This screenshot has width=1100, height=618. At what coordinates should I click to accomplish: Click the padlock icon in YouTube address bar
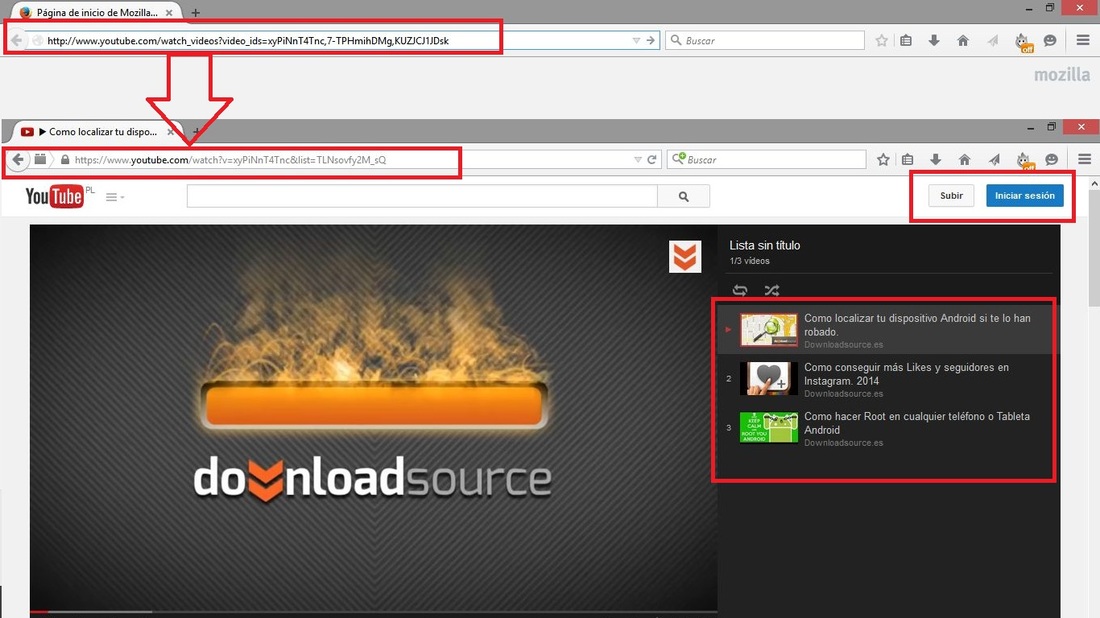point(65,160)
